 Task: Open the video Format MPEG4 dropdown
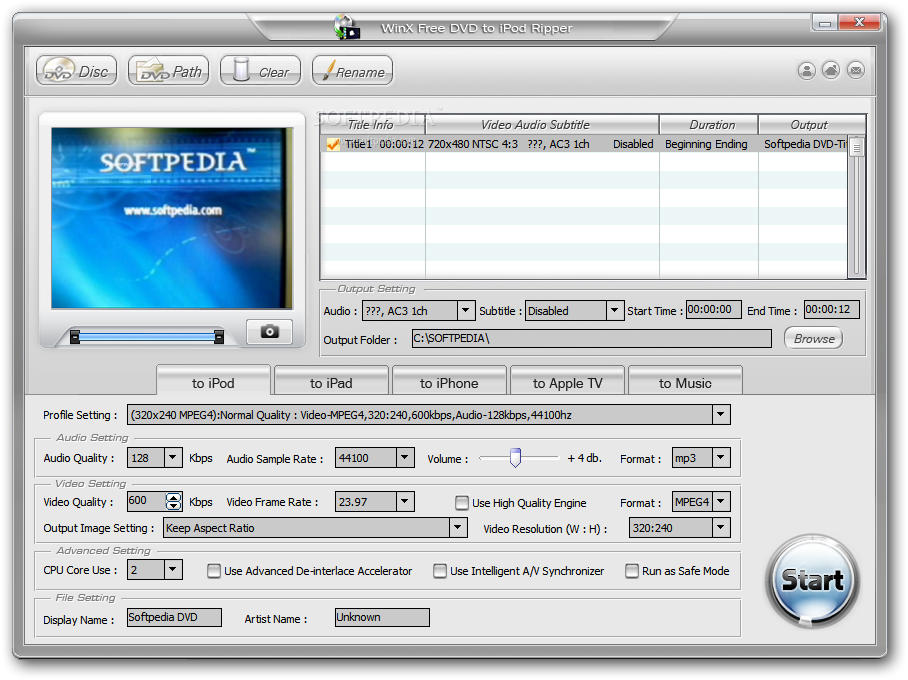pos(721,502)
